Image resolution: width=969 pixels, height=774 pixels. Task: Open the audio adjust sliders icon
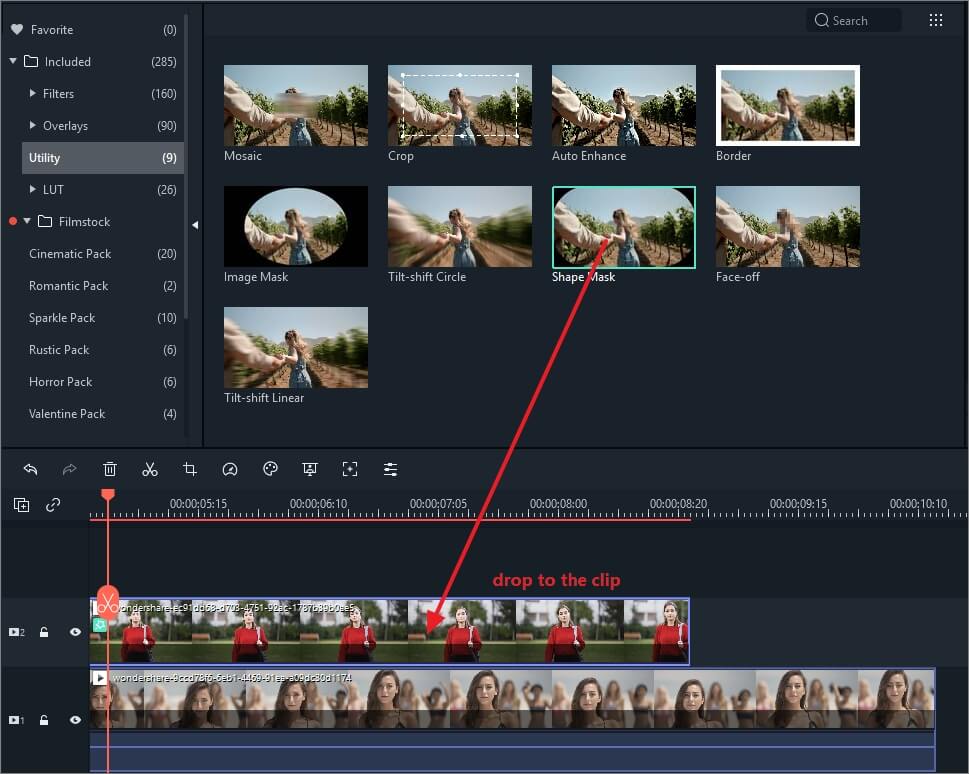coord(390,469)
